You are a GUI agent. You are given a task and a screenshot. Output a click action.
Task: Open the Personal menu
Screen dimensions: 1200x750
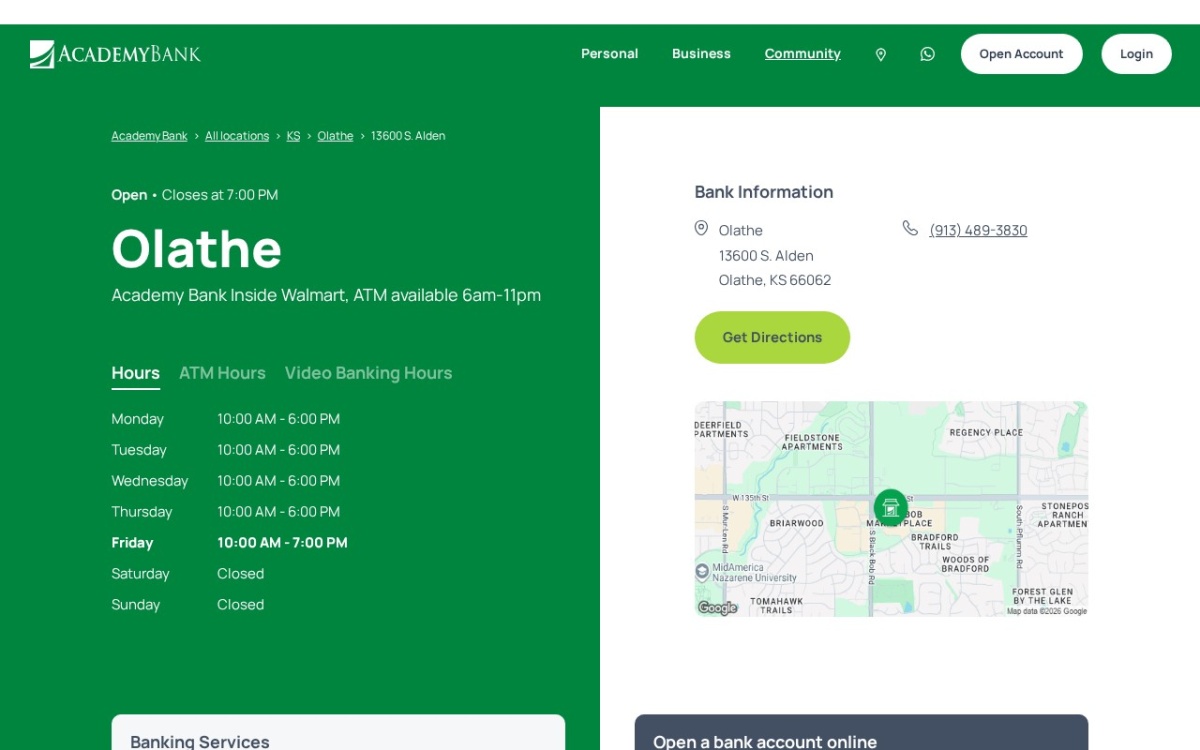point(610,54)
